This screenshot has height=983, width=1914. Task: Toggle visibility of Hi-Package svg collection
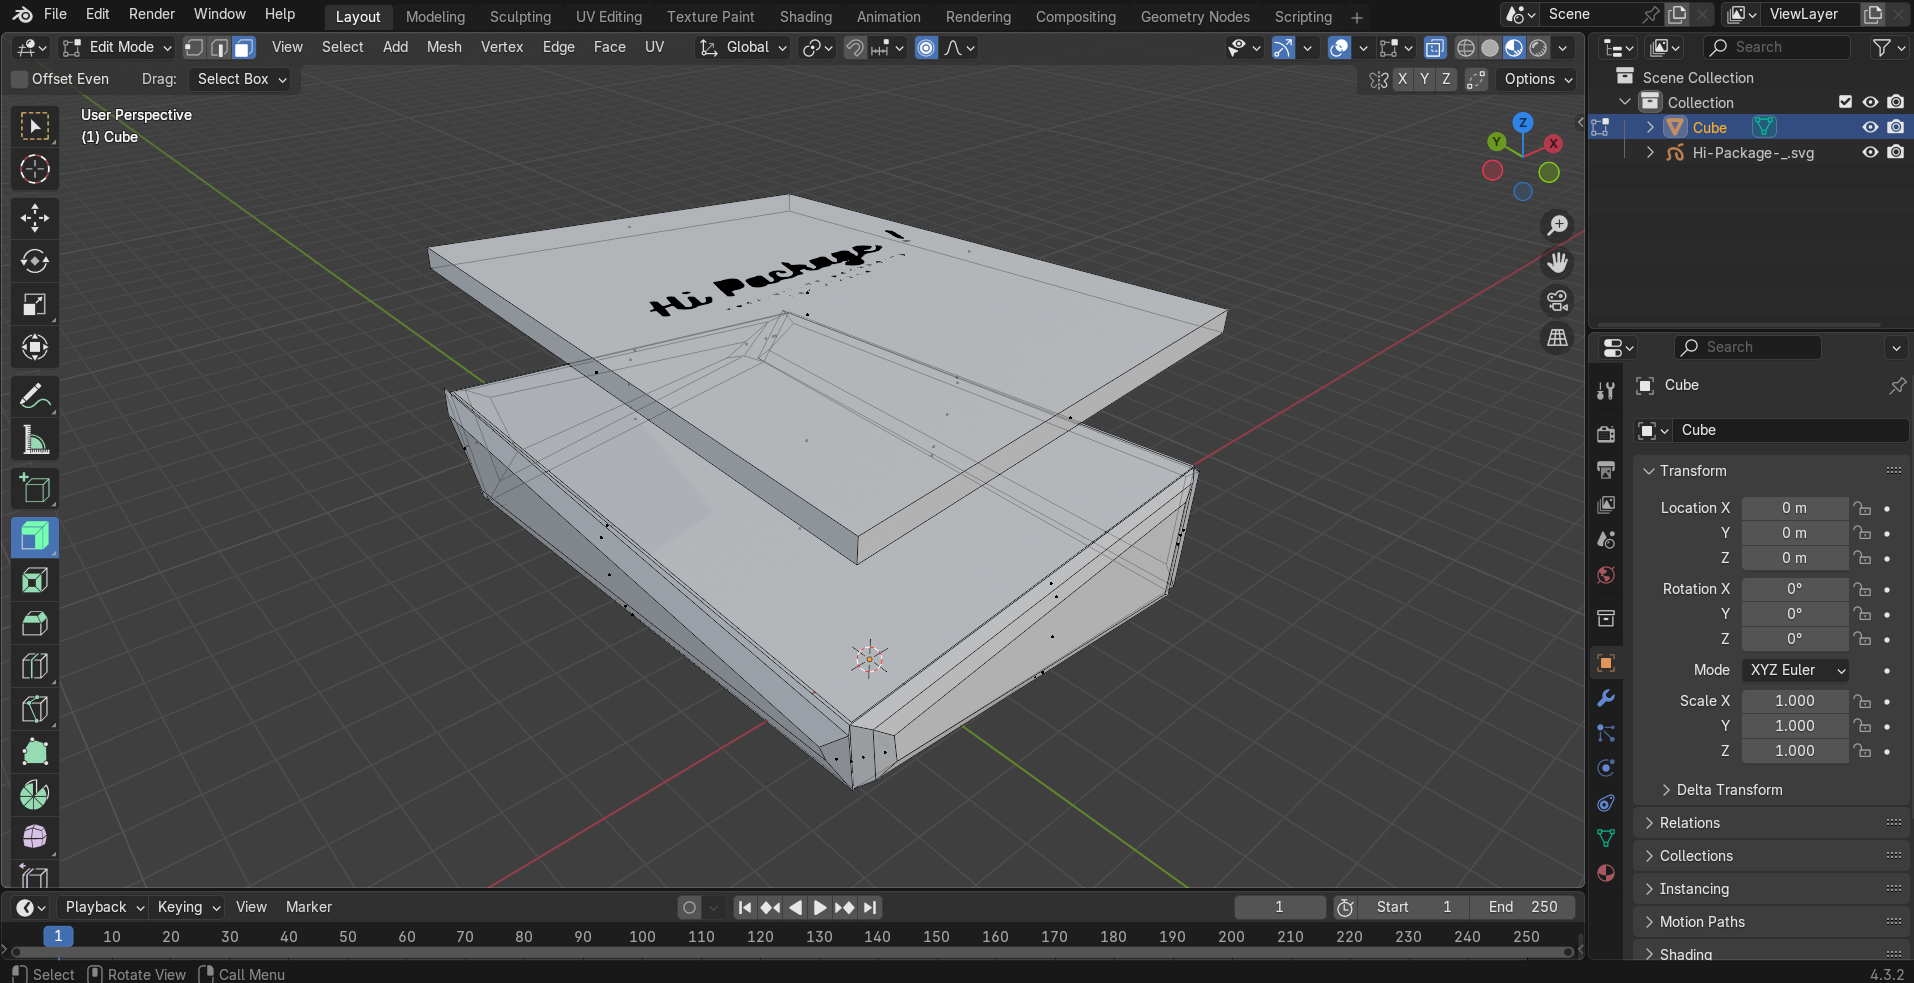click(1869, 153)
